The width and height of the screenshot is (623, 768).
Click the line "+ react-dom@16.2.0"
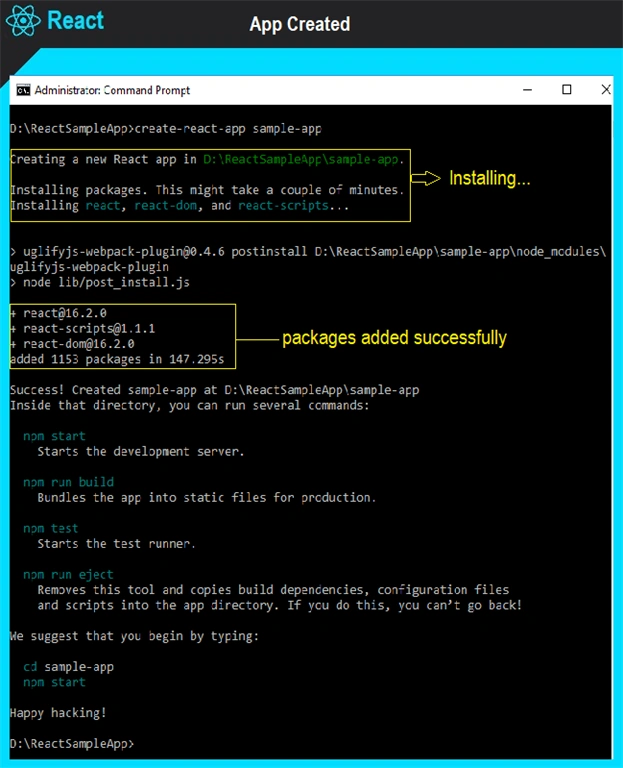point(72,344)
